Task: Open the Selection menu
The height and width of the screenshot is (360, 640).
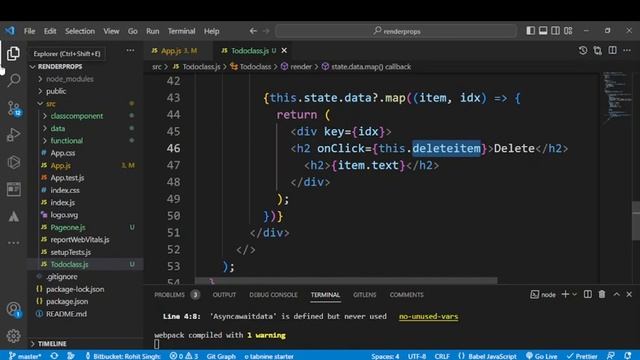Action: [x=80, y=31]
